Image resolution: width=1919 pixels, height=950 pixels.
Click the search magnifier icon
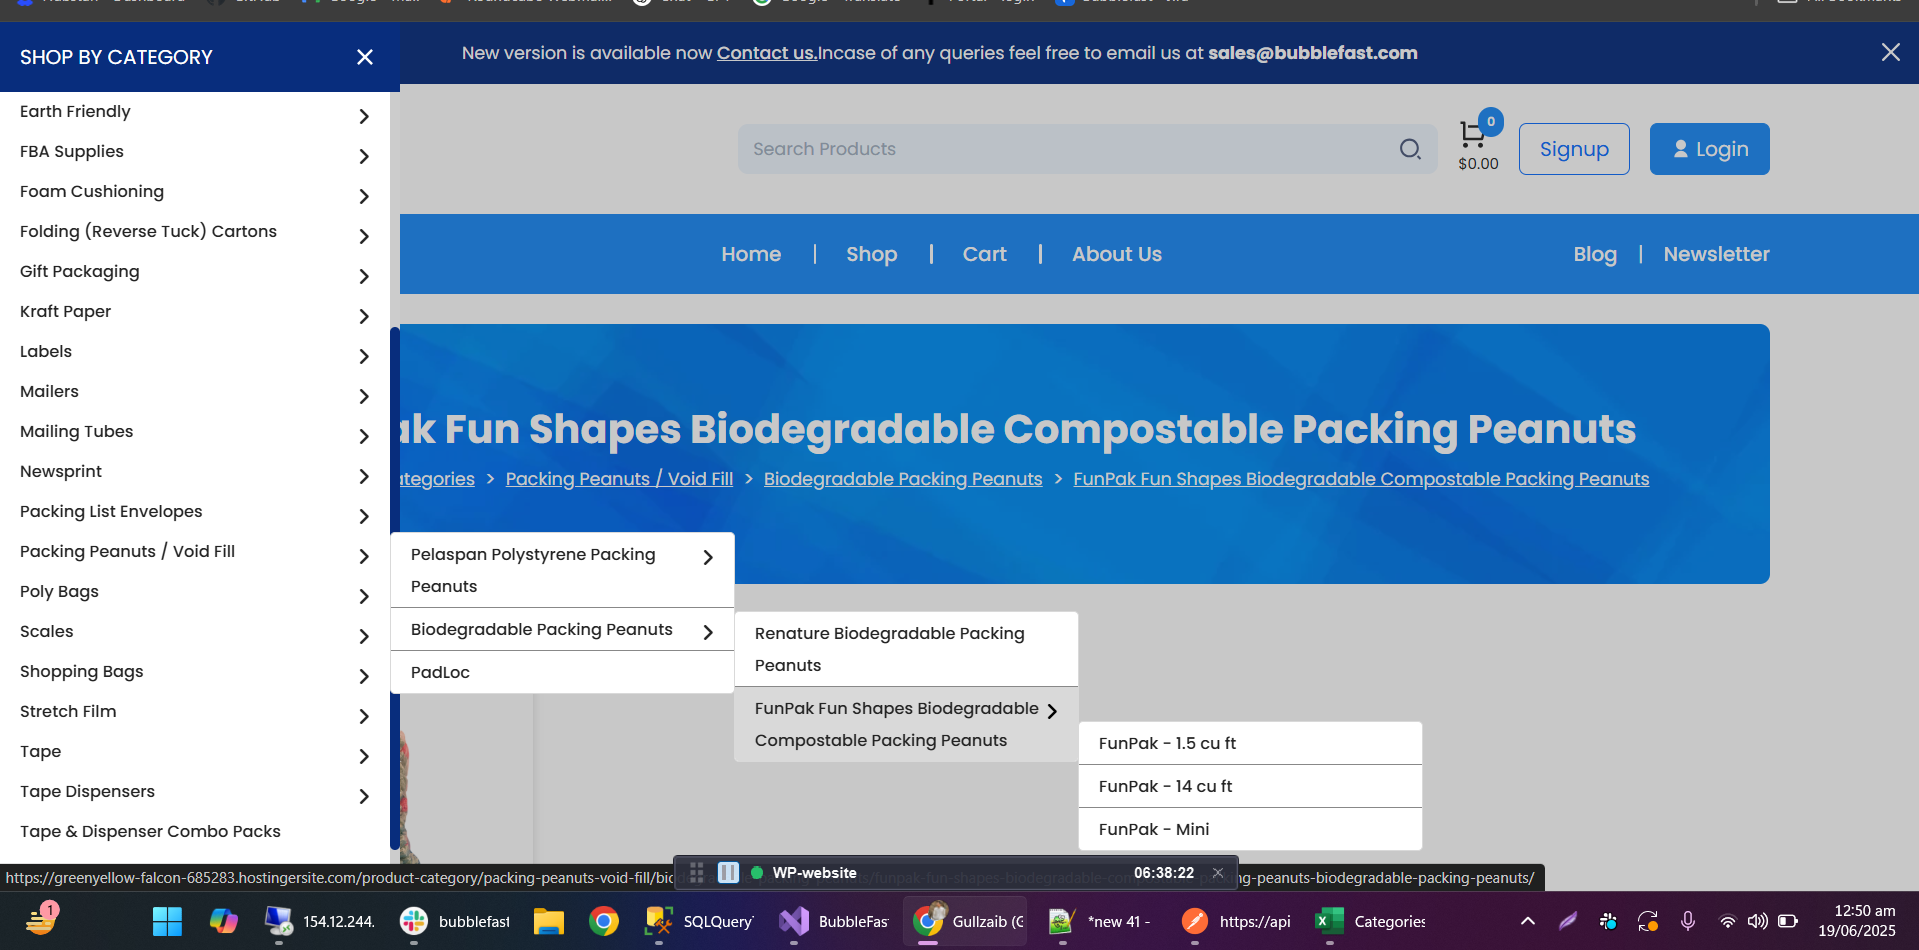1410,149
